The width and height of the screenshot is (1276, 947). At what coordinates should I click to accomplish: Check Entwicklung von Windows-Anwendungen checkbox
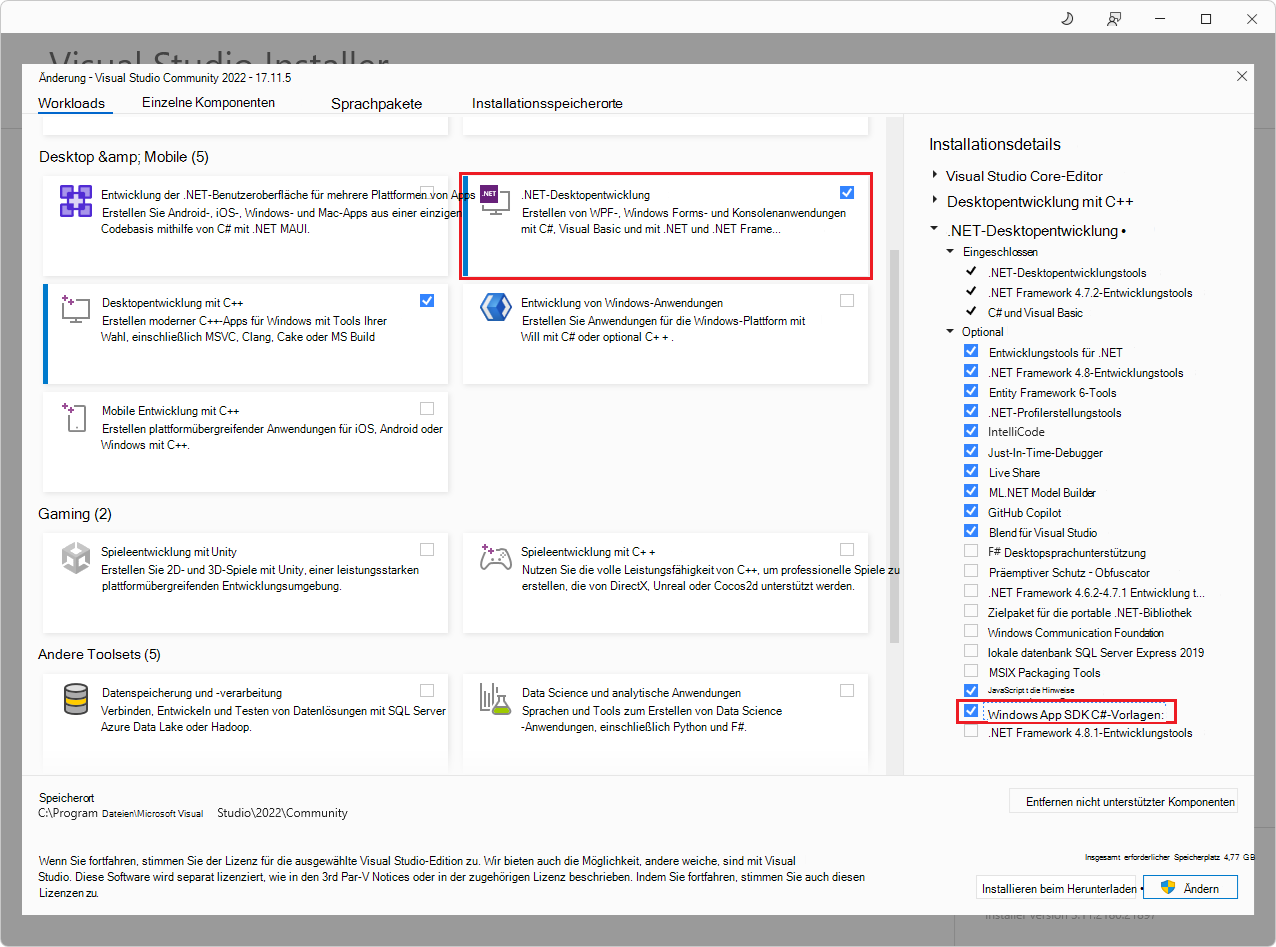[847, 300]
